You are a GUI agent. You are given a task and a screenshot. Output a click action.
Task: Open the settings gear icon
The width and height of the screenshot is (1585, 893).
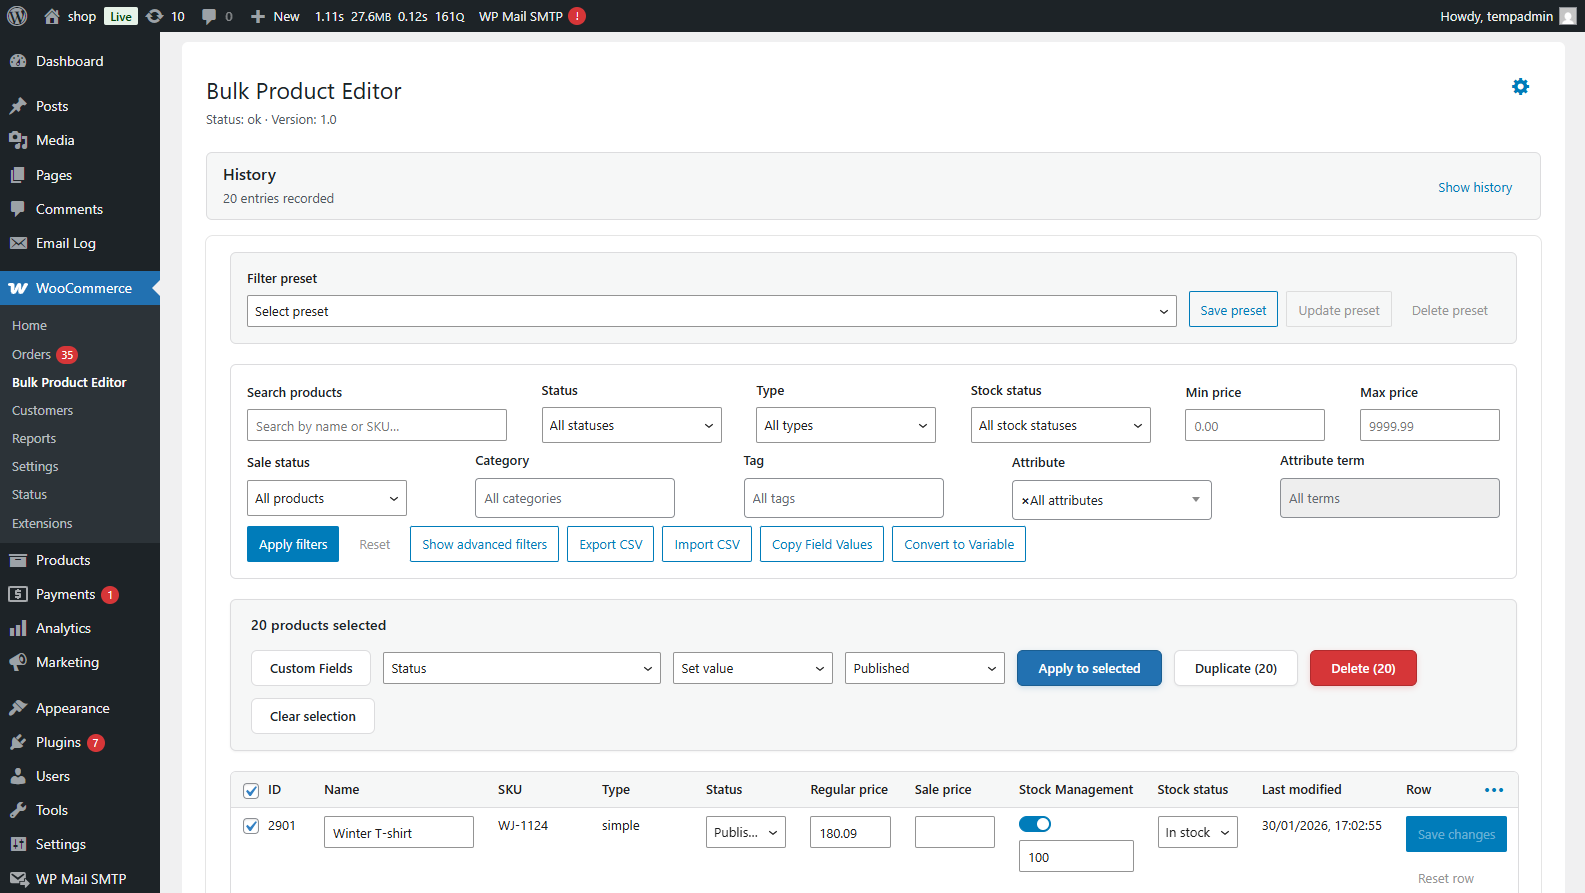coord(1520,87)
